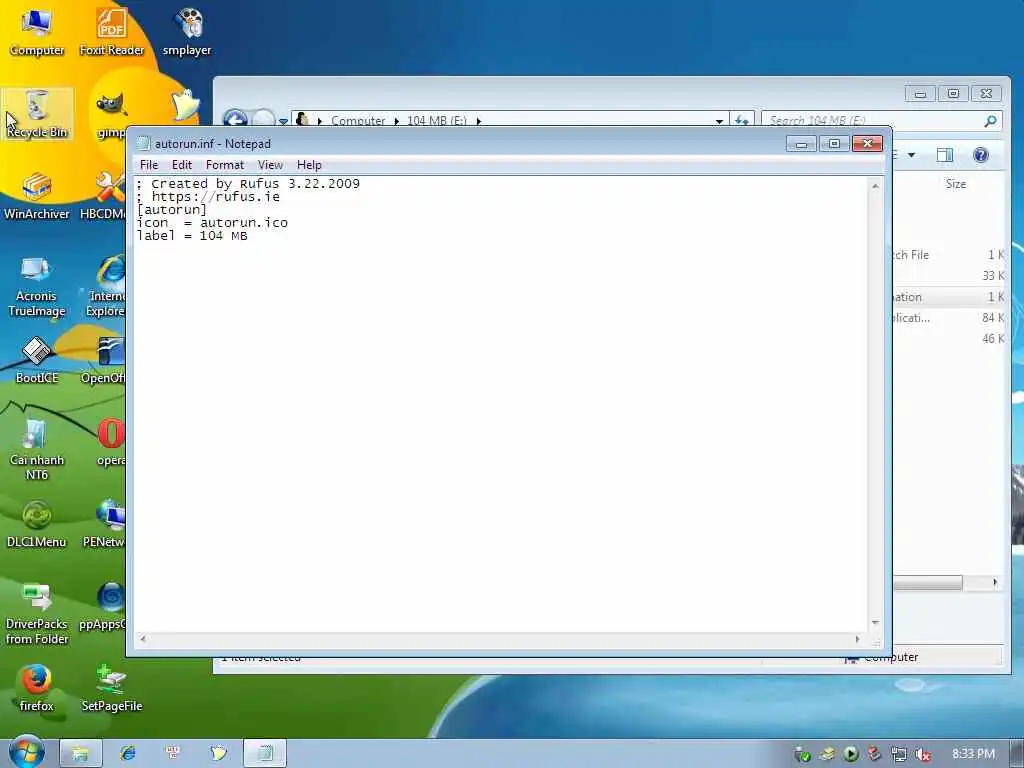Click Notepad's horizontal scrollbar right arrow
The height and width of the screenshot is (768, 1024).
click(857, 639)
